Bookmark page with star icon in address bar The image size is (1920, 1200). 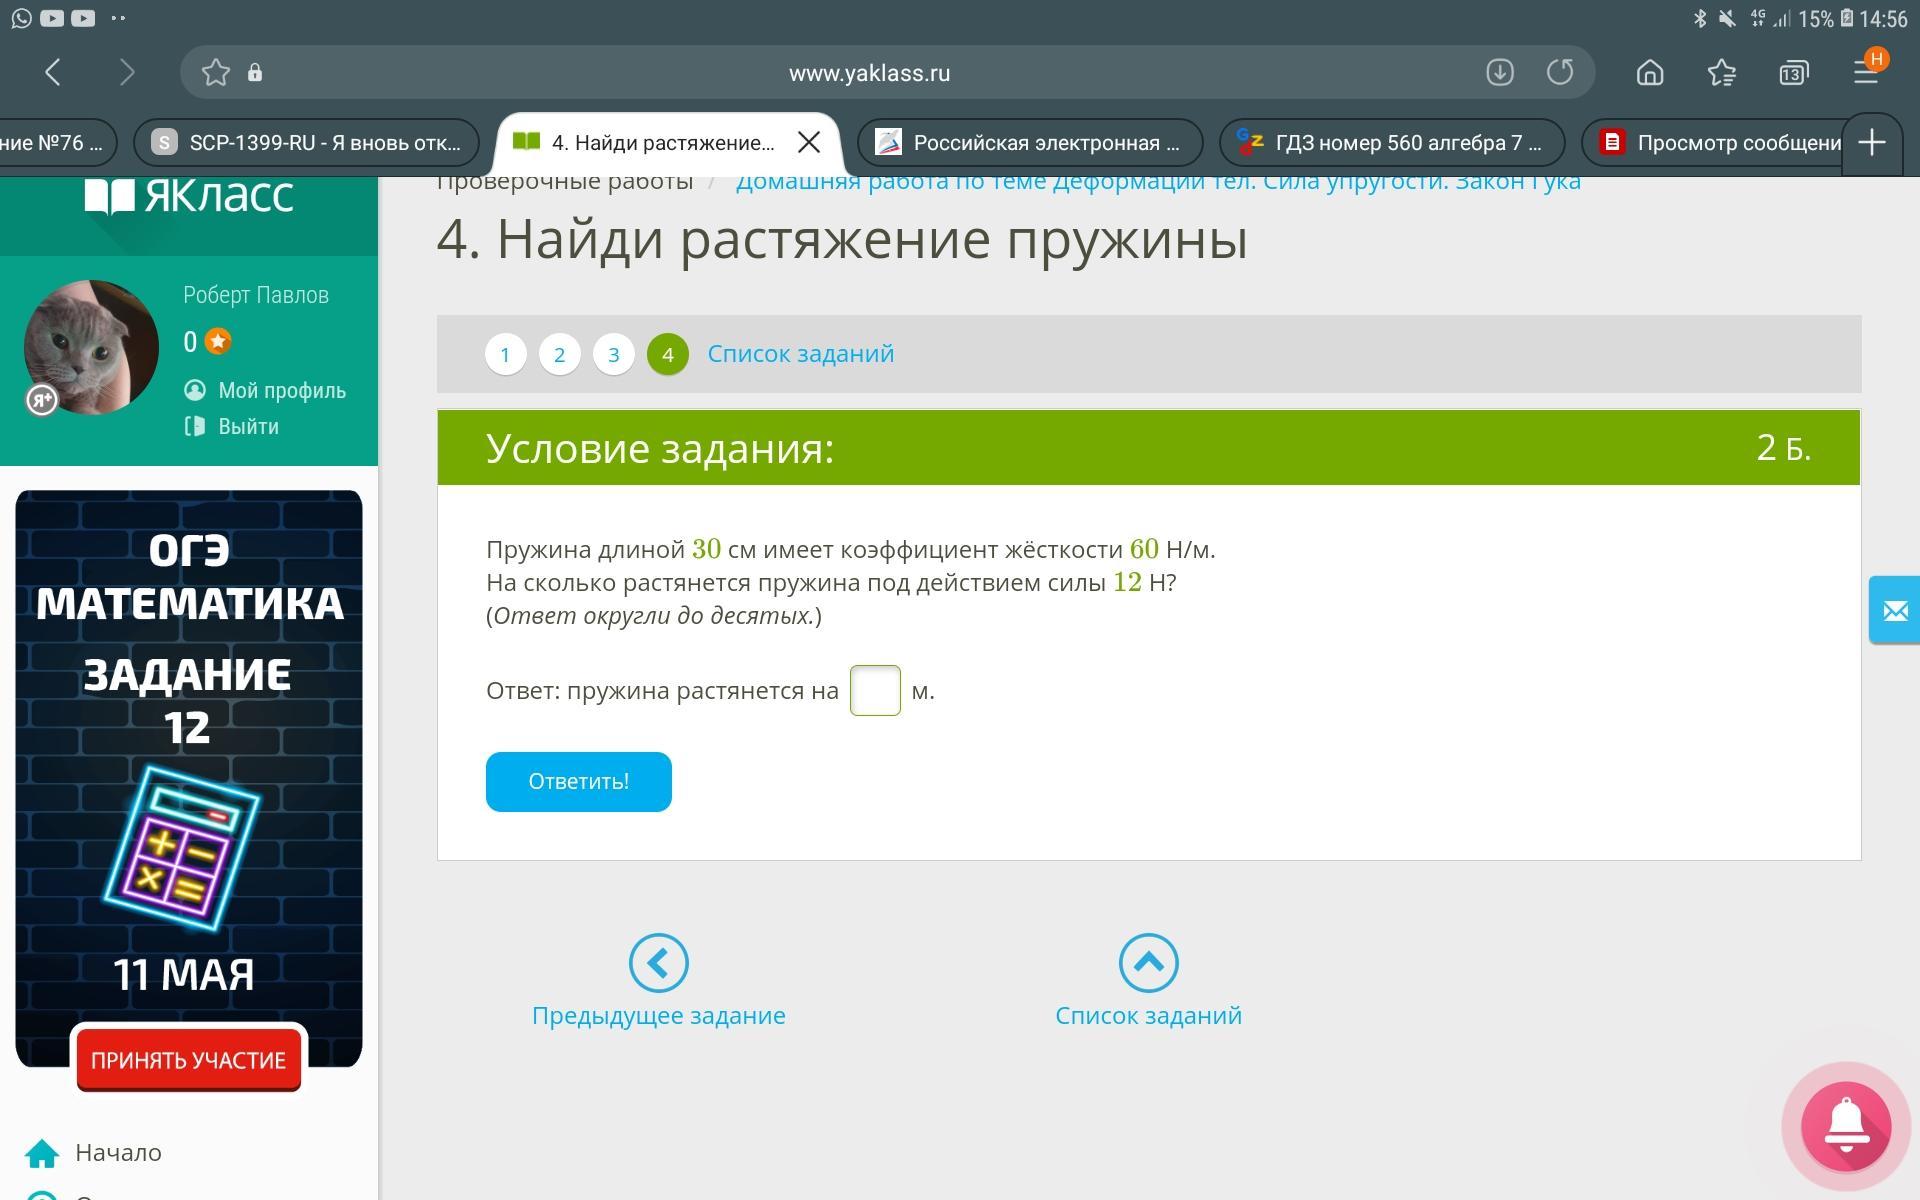click(x=215, y=72)
